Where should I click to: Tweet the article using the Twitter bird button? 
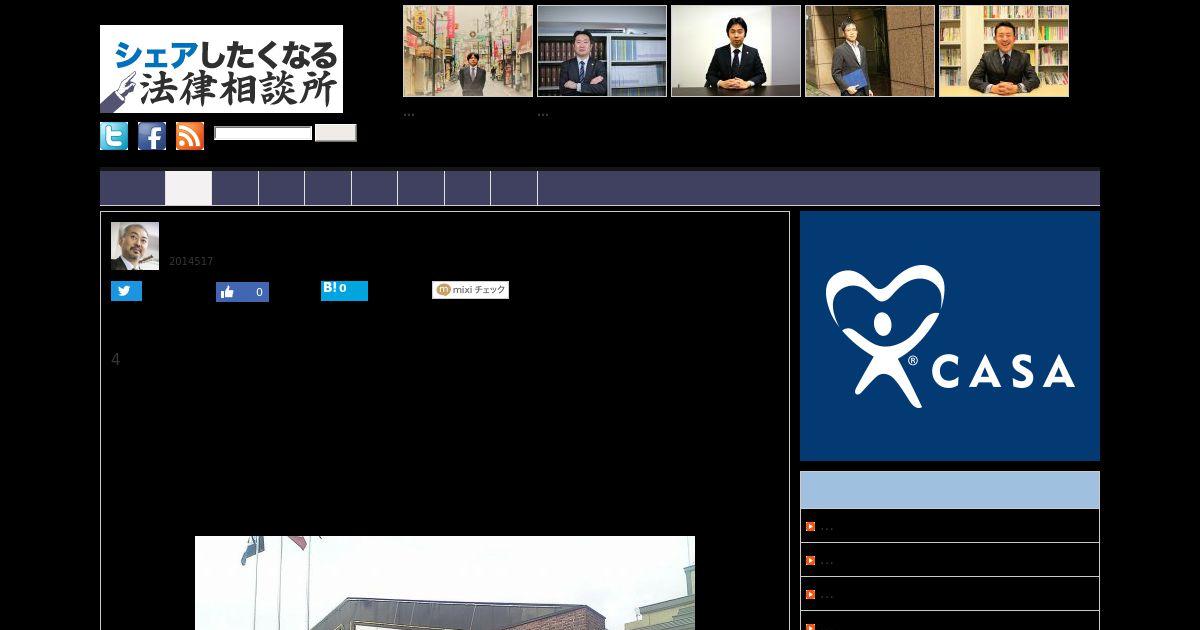tap(126, 291)
